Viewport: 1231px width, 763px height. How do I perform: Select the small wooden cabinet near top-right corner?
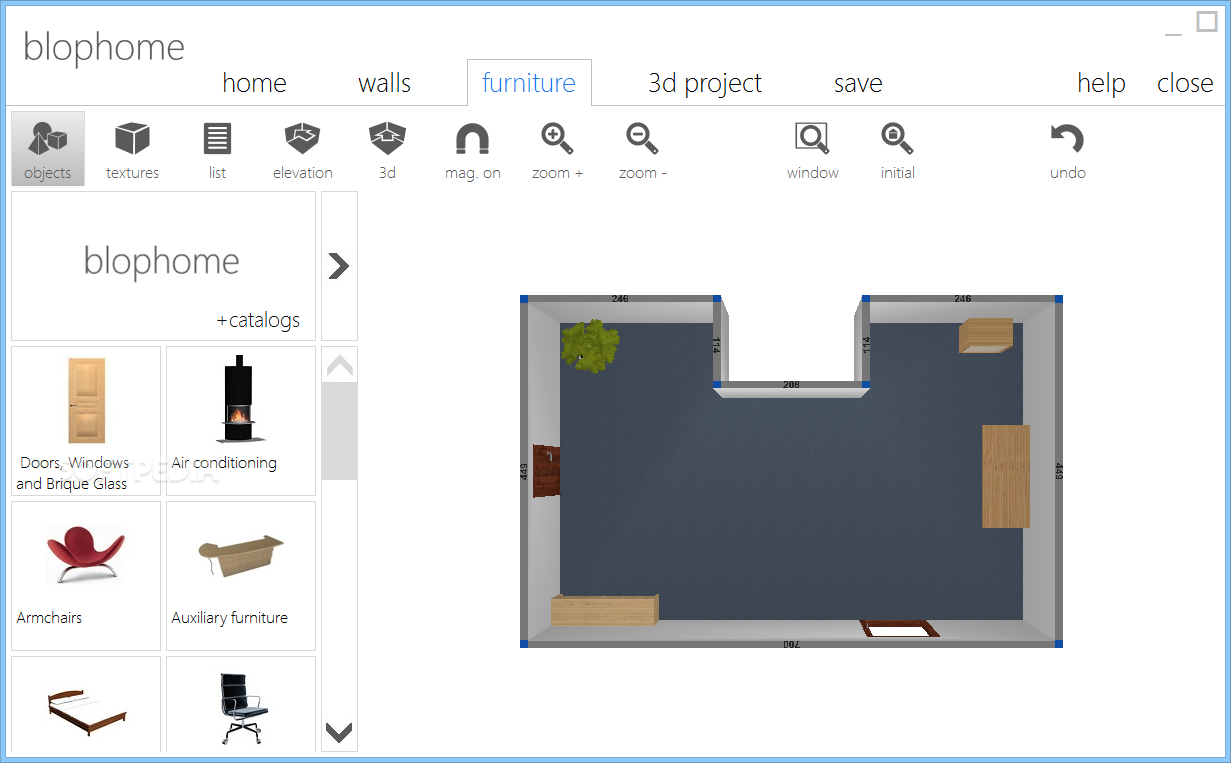(986, 336)
